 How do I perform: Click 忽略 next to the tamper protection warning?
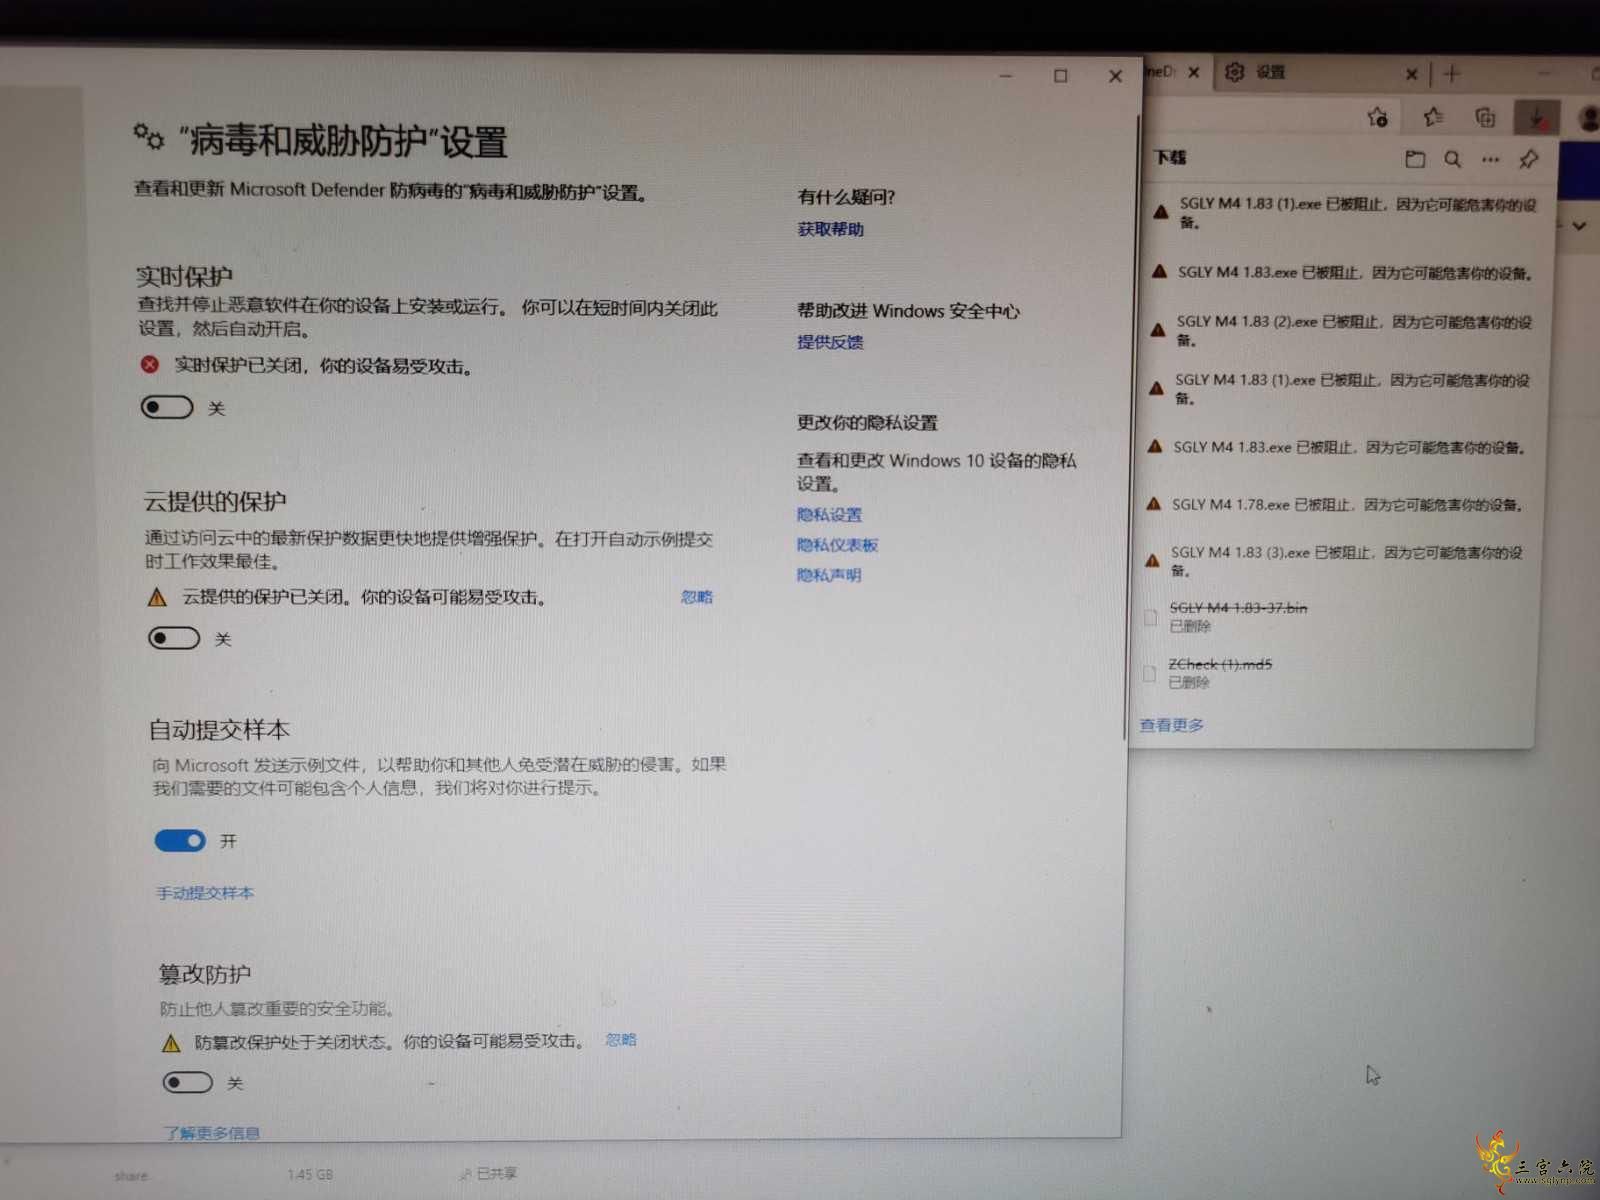click(x=621, y=1040)
